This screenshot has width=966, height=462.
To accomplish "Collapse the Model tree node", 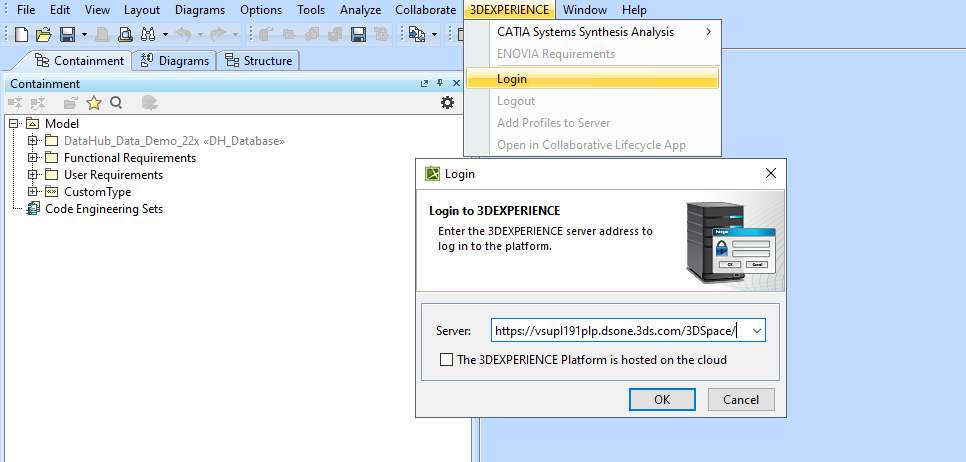I will click(x=15, y=124).
